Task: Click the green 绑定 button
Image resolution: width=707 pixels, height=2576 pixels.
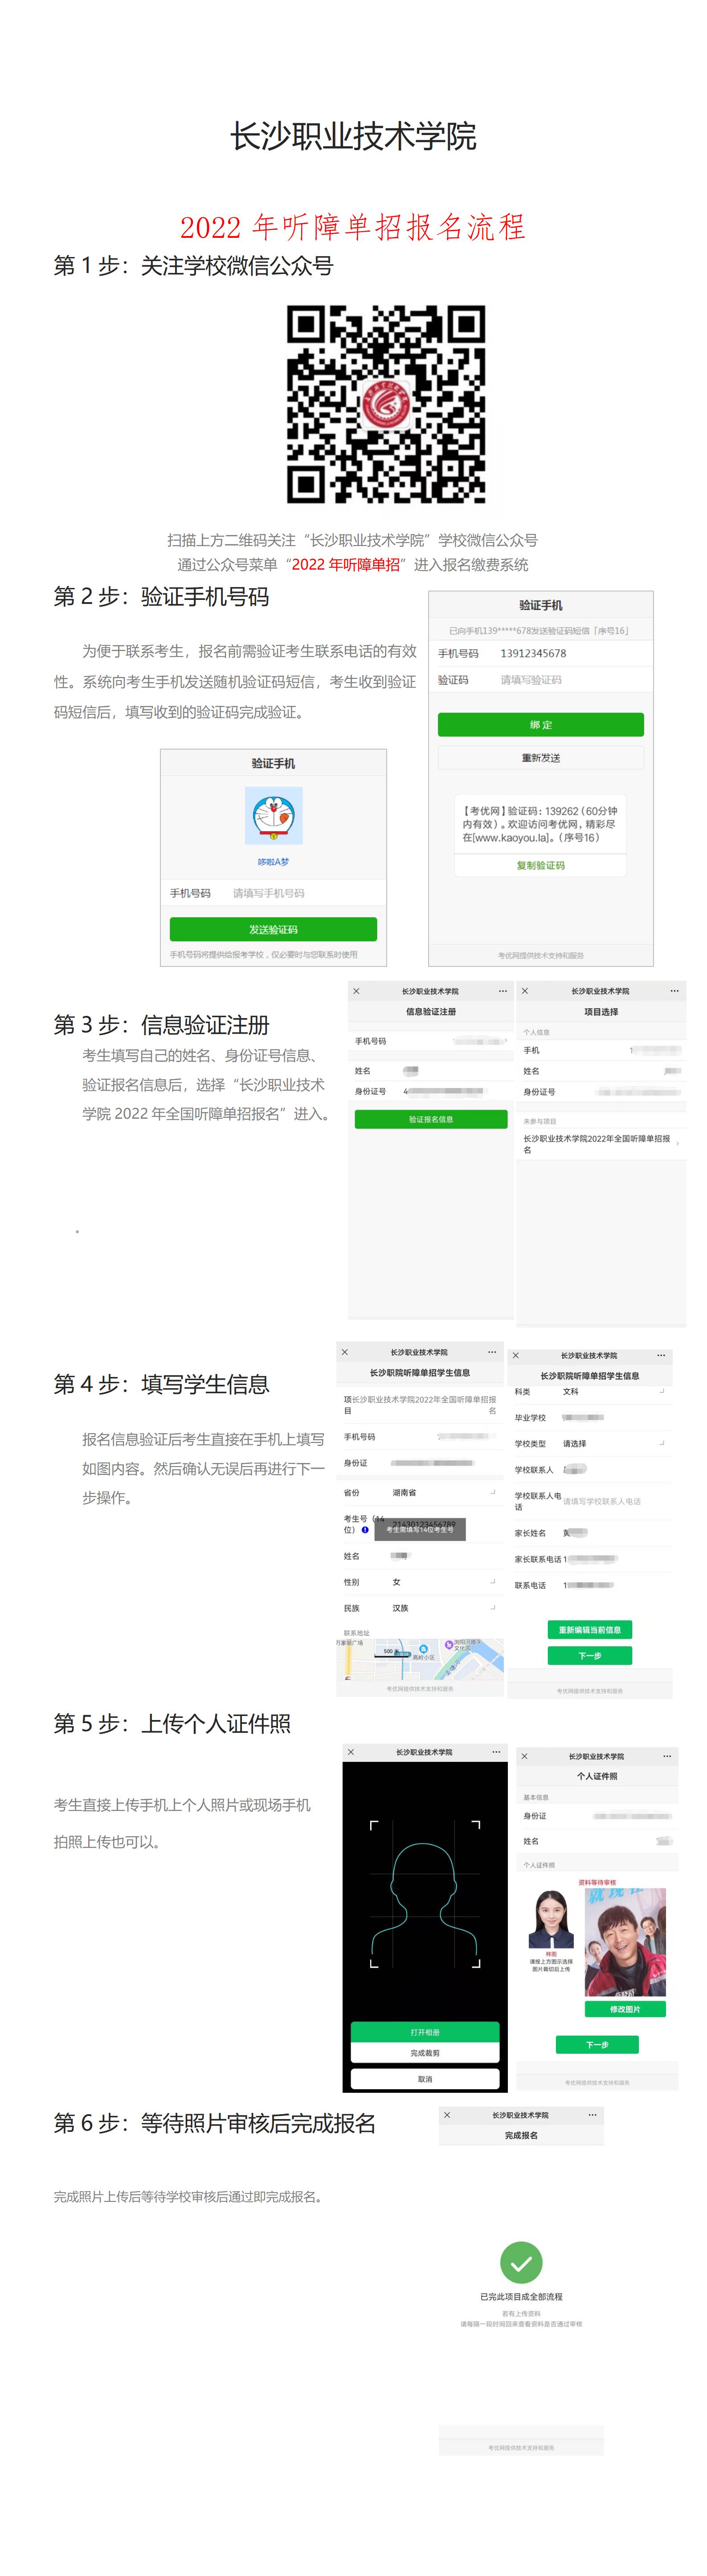Action: [x=541, y=725]
